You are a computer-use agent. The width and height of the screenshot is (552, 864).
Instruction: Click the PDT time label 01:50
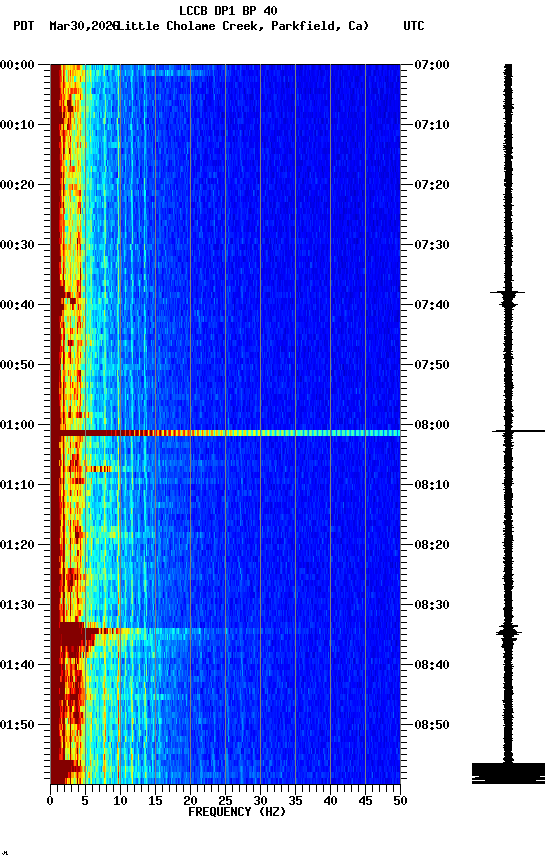[x=17, y=725]
